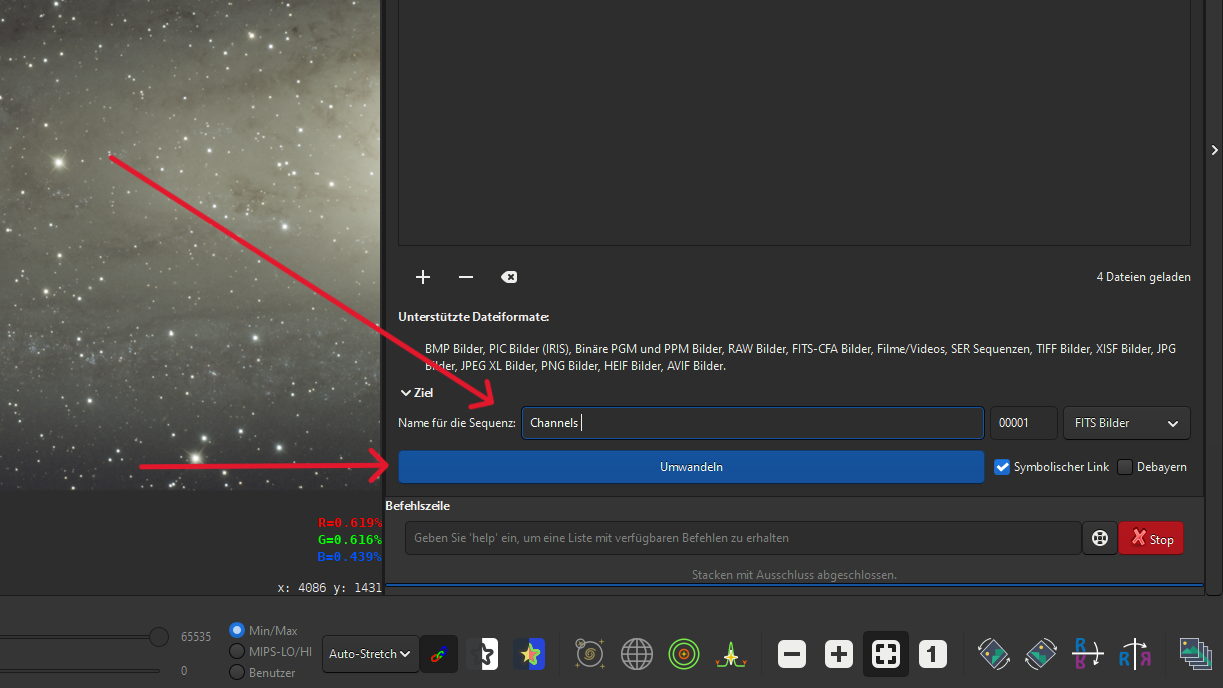
Task: Click the Umwandeln button
Action: pos(691,467)
